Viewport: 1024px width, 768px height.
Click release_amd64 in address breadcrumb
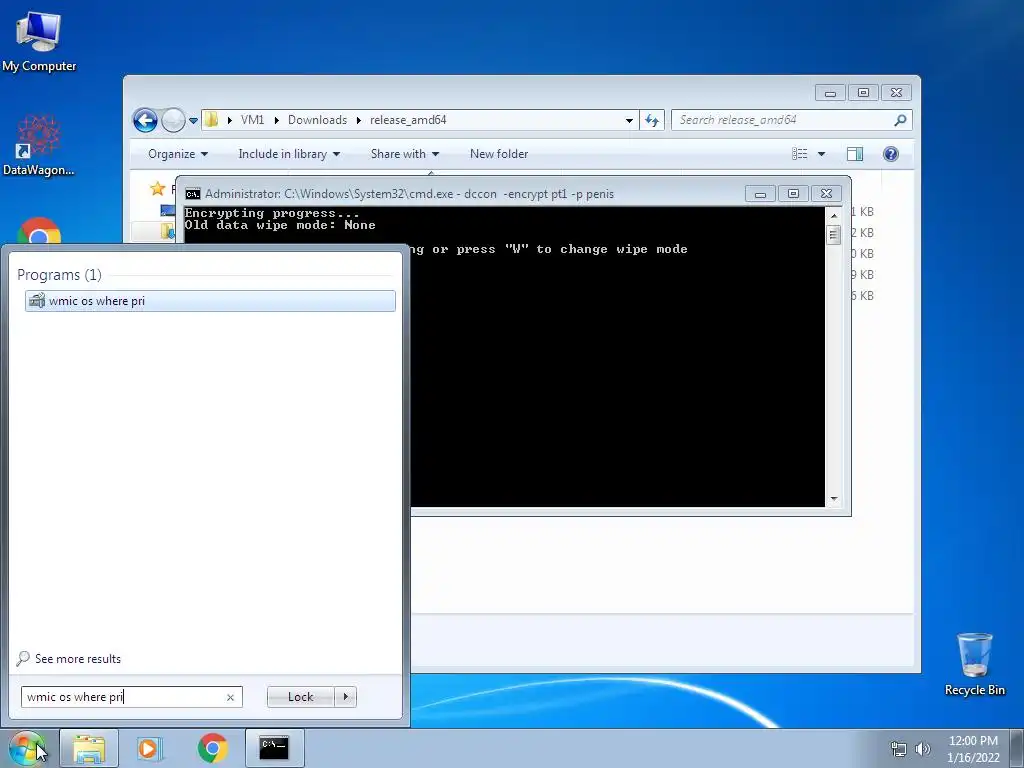(408, 120)
